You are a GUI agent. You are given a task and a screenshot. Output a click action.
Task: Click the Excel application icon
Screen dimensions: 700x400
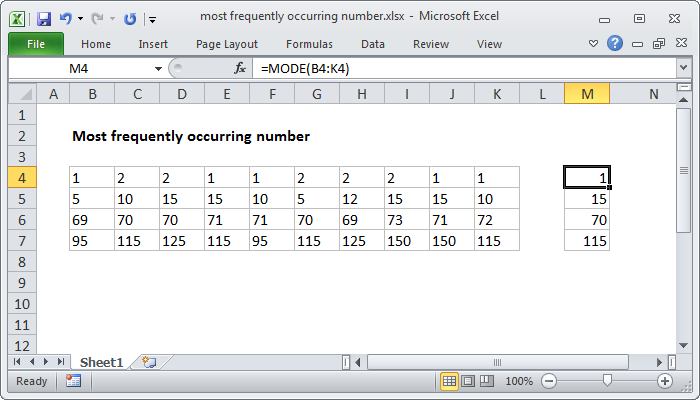click(17, 19)
